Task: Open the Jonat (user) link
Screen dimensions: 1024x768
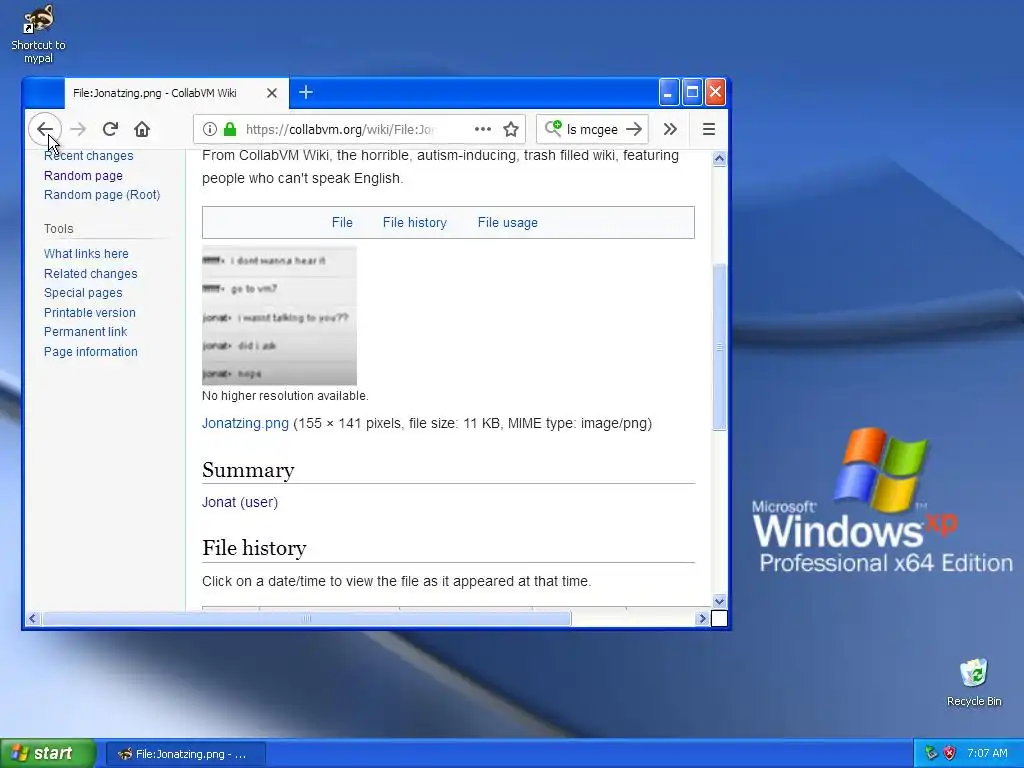Action: point(240,502)
